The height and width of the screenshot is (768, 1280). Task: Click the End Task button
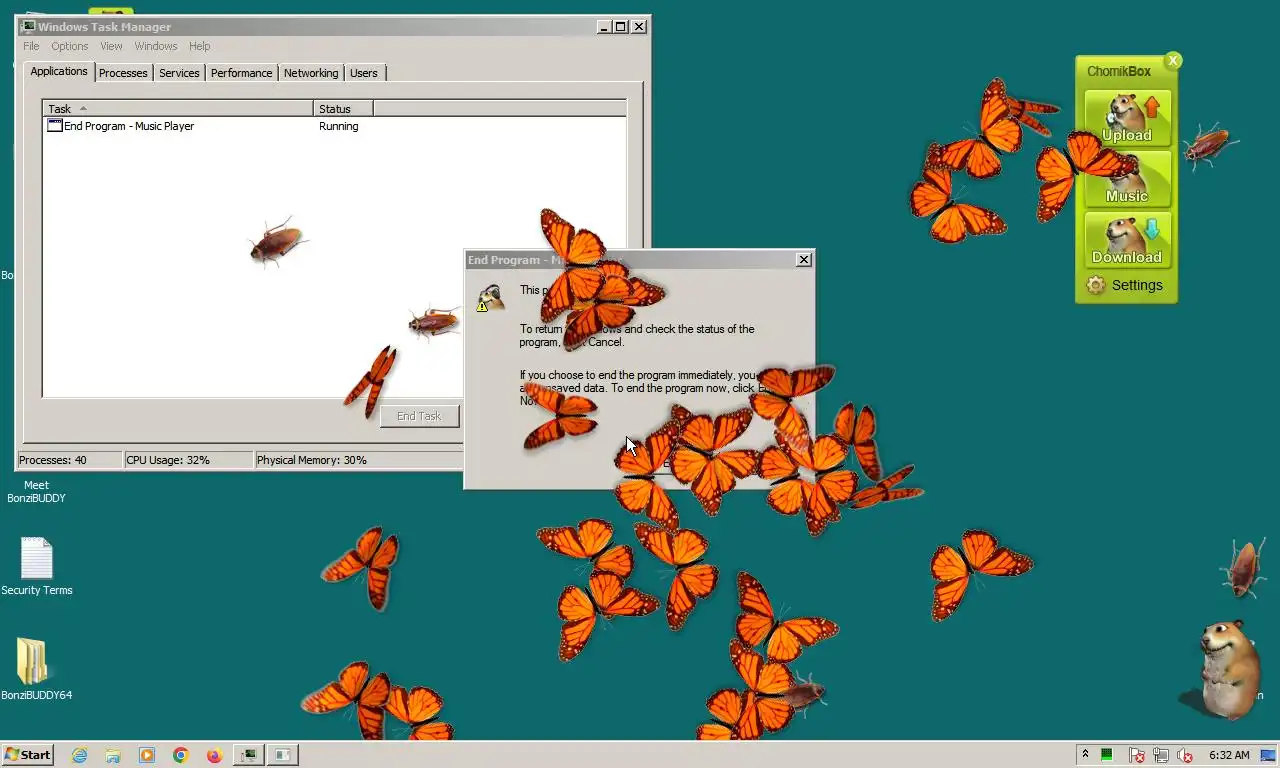419,416
